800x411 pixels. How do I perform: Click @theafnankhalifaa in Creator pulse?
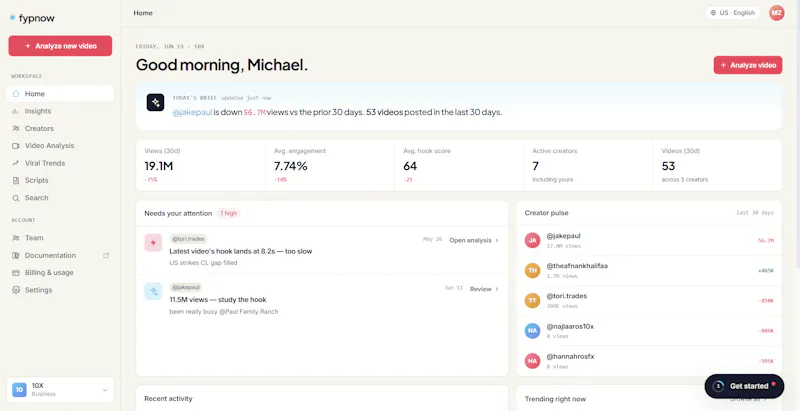577,266
